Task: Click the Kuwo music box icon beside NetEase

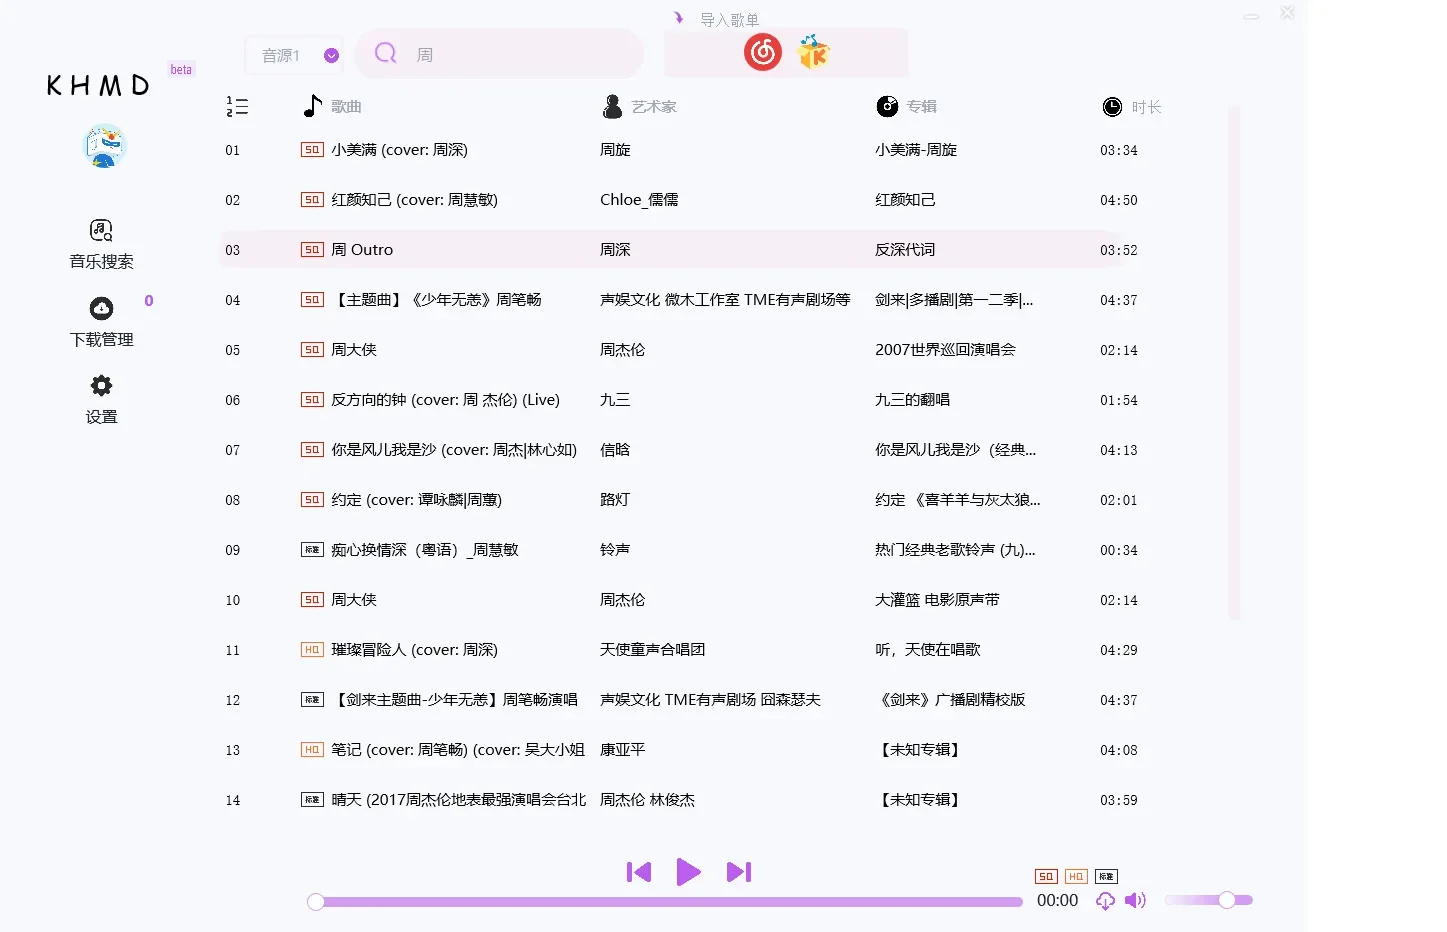Action: tap(812, 52)
